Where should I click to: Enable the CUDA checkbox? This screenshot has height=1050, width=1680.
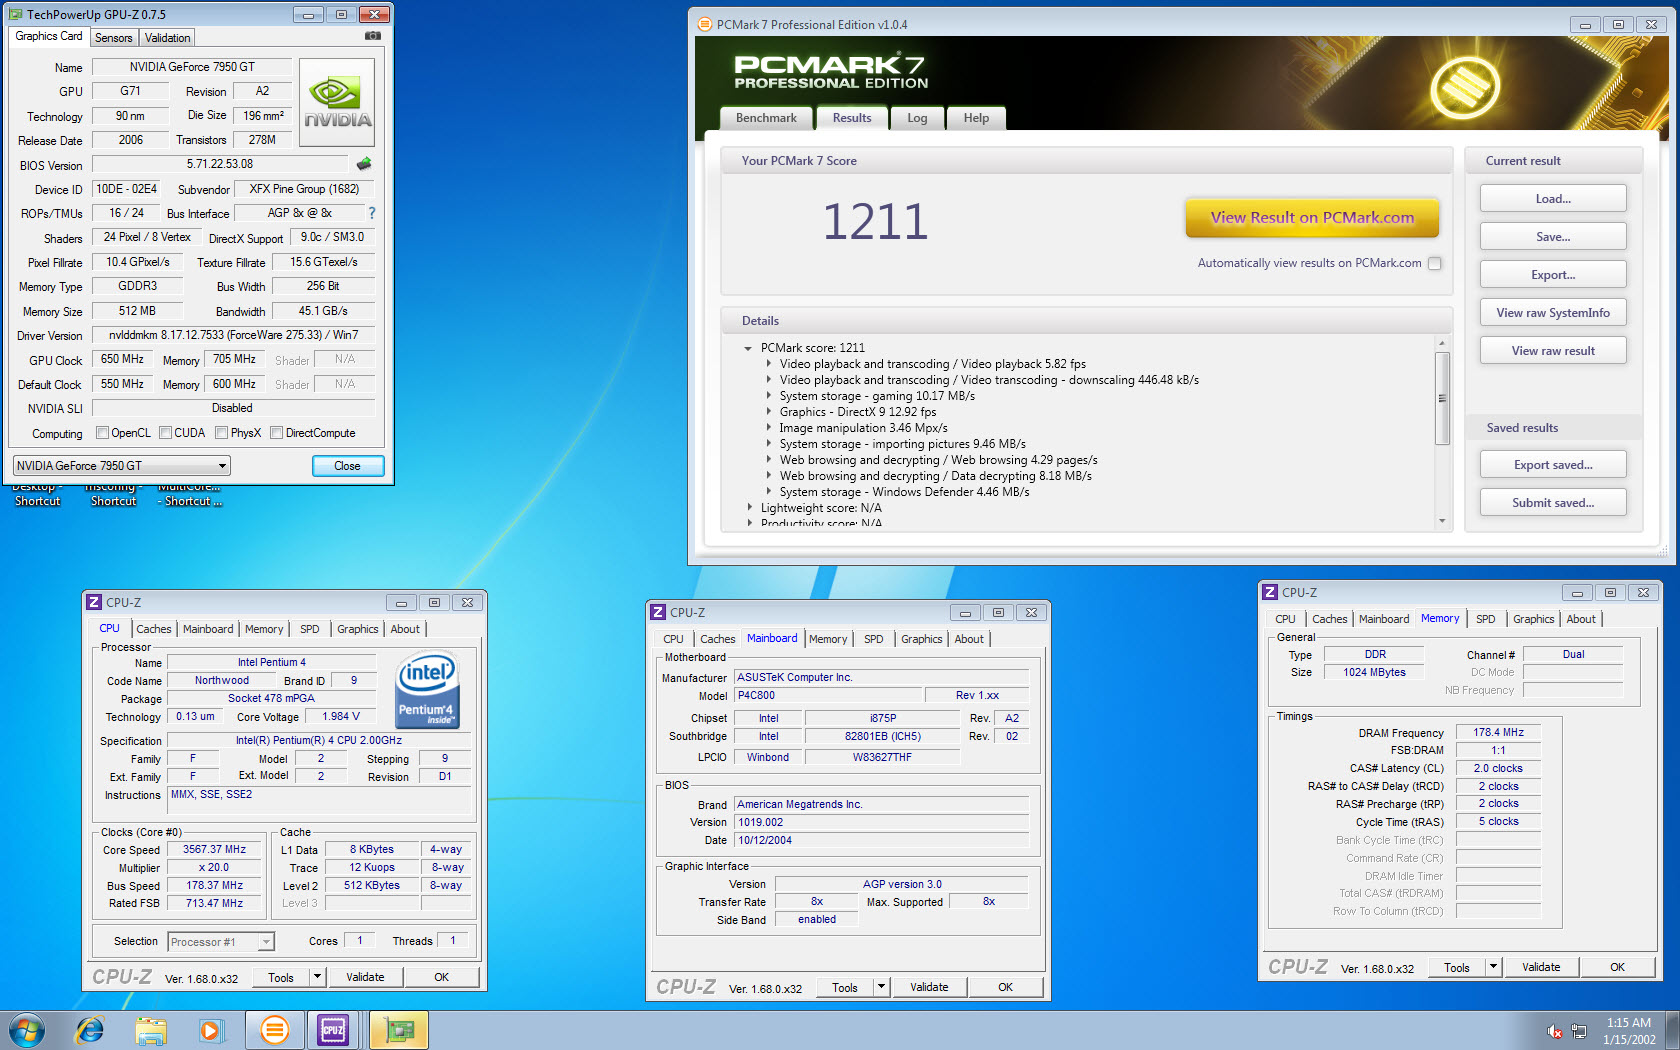pos(165,433)
